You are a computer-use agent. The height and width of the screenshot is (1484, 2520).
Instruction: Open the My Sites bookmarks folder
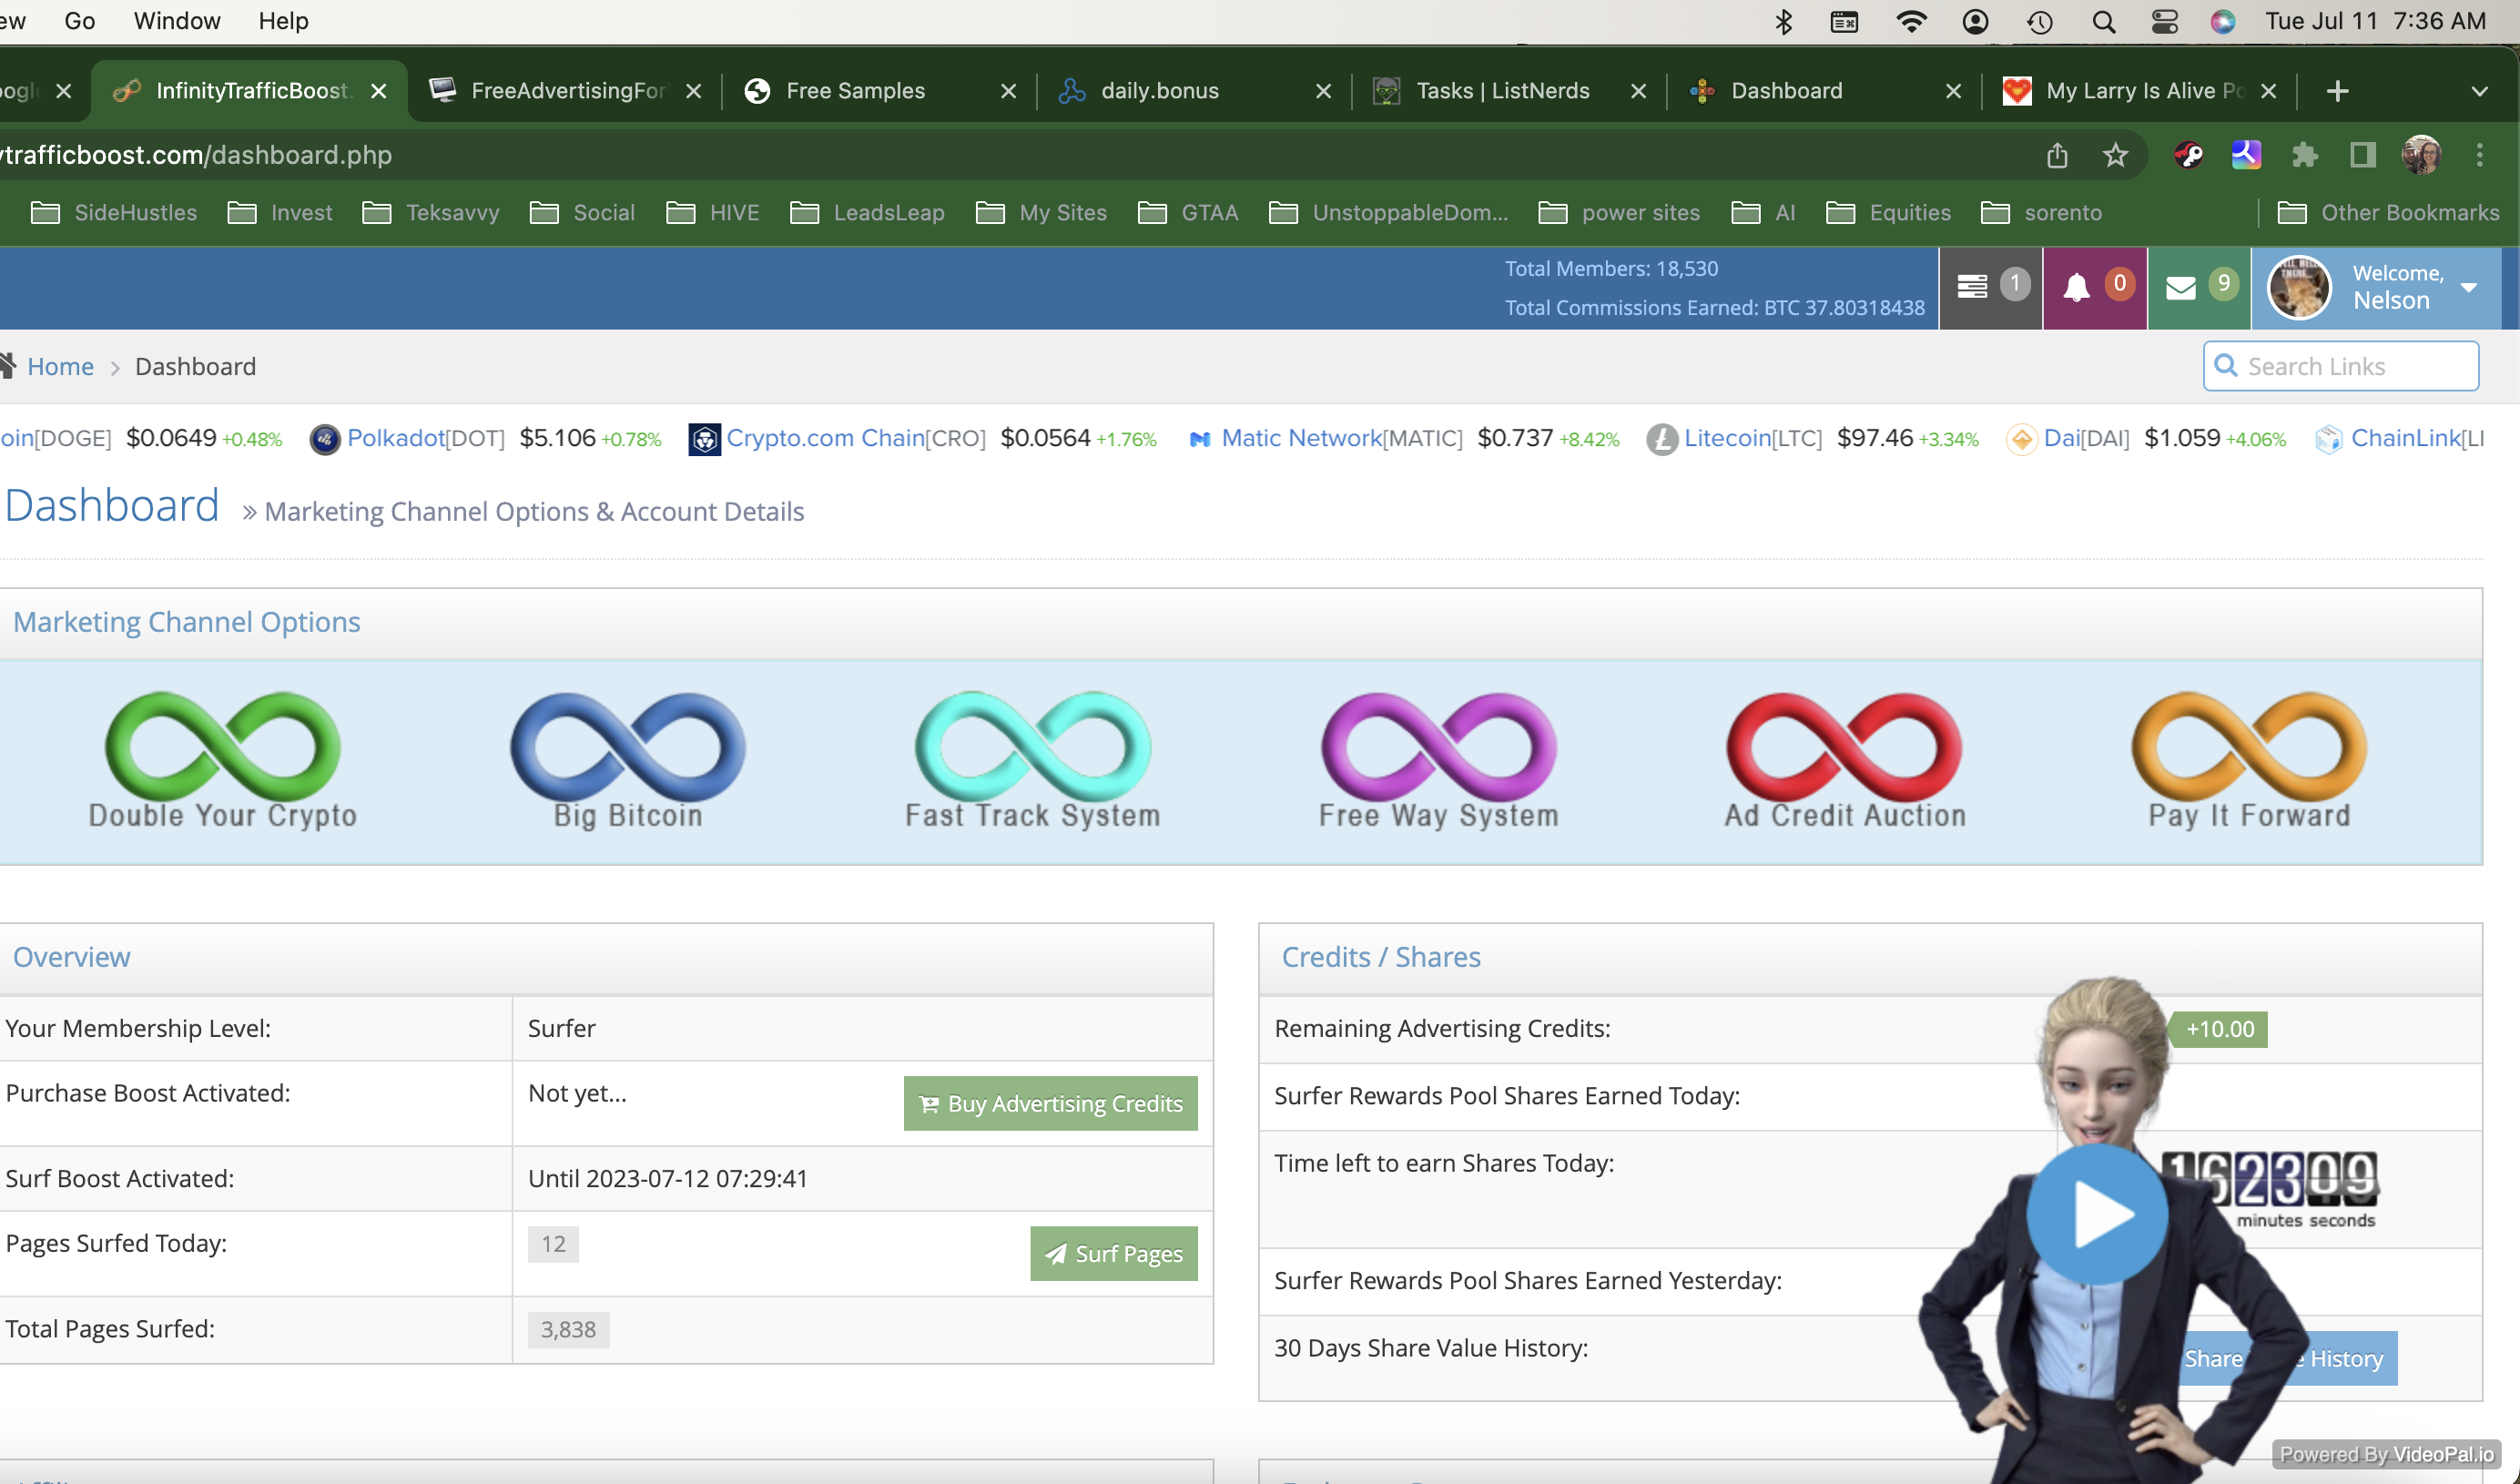point(1041,213)
